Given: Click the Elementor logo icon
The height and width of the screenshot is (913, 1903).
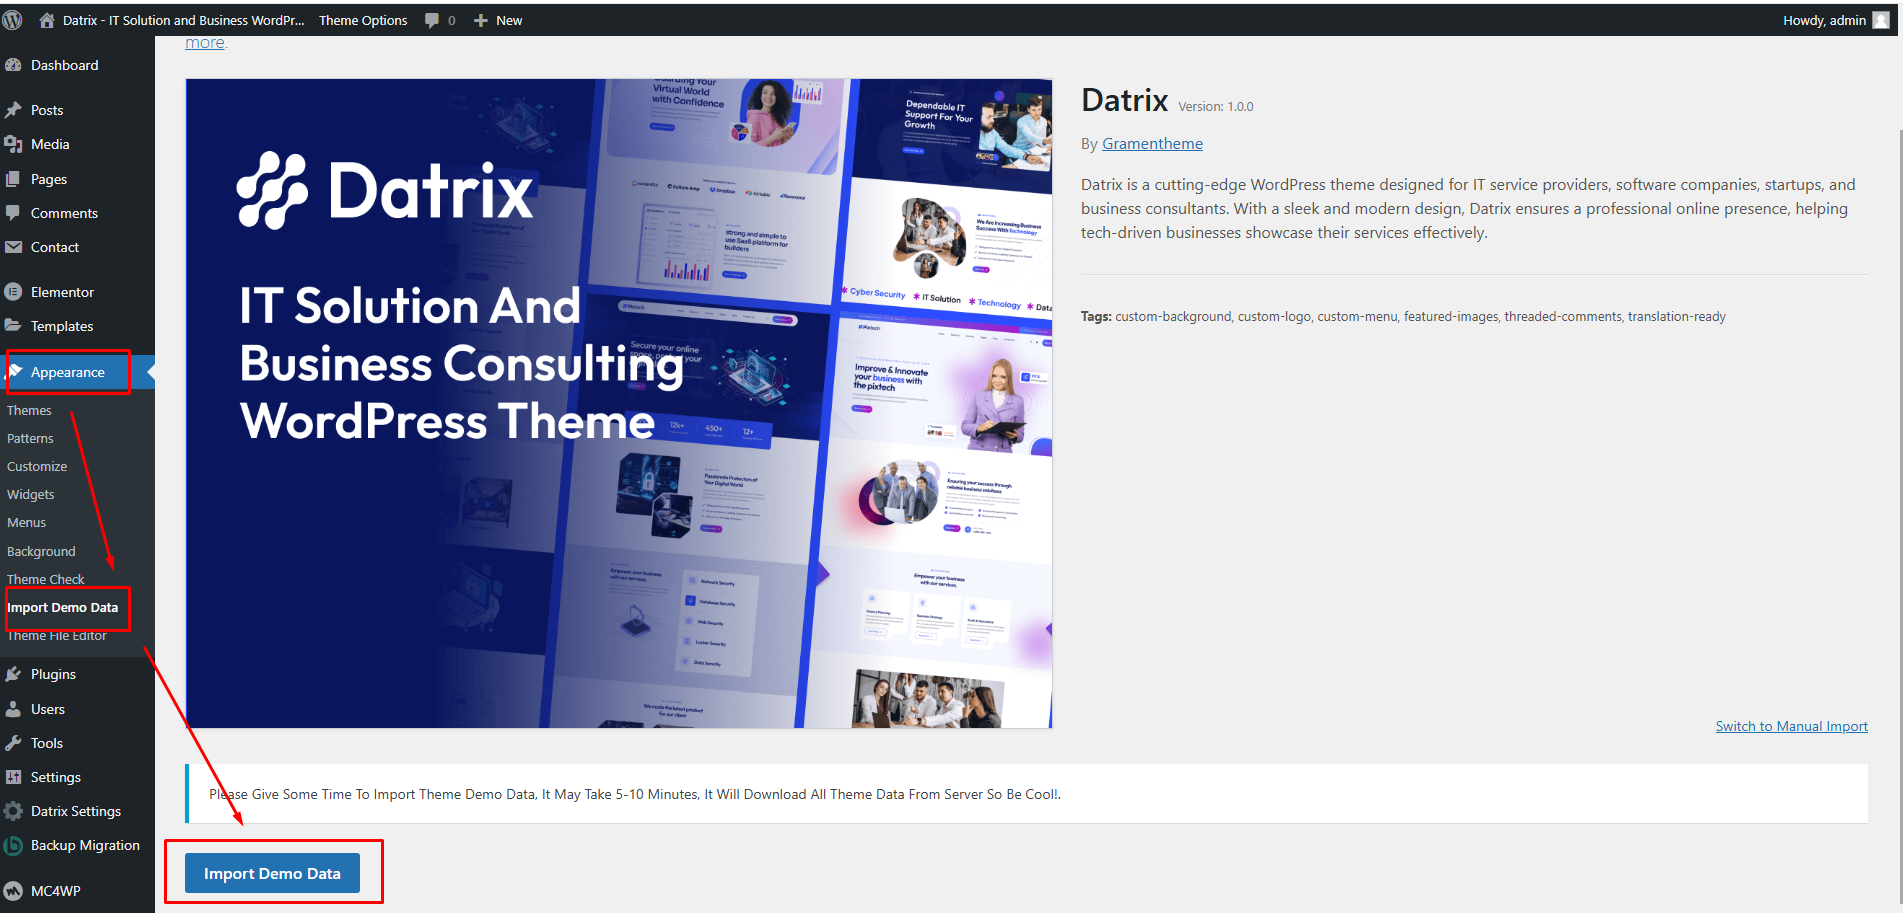Looking at the screenshot, I should [13, 292].
